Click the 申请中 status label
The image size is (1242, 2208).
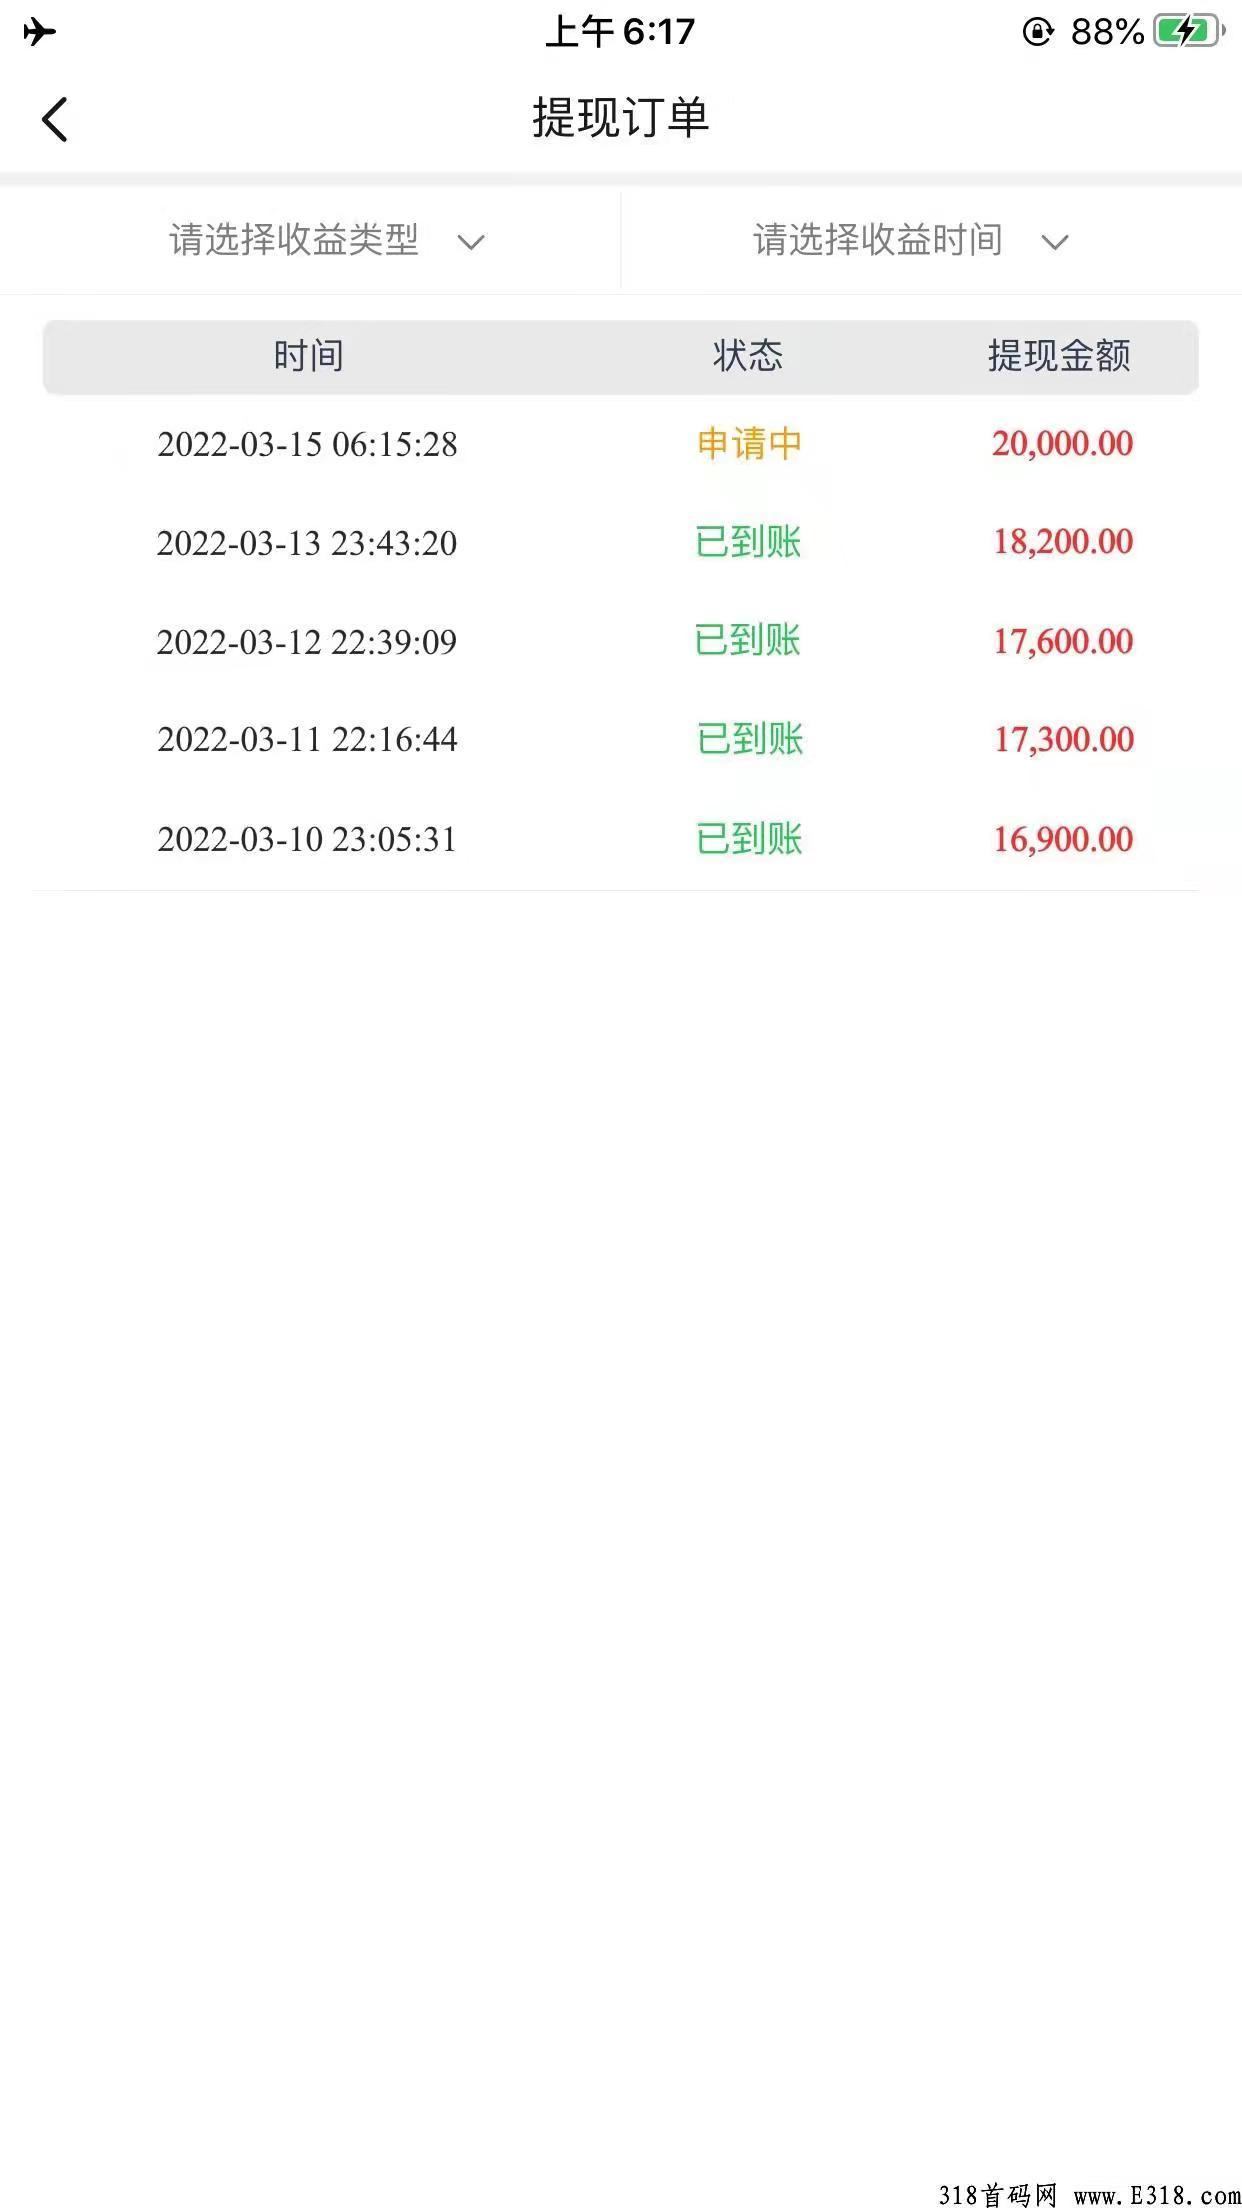pos(749,444)
